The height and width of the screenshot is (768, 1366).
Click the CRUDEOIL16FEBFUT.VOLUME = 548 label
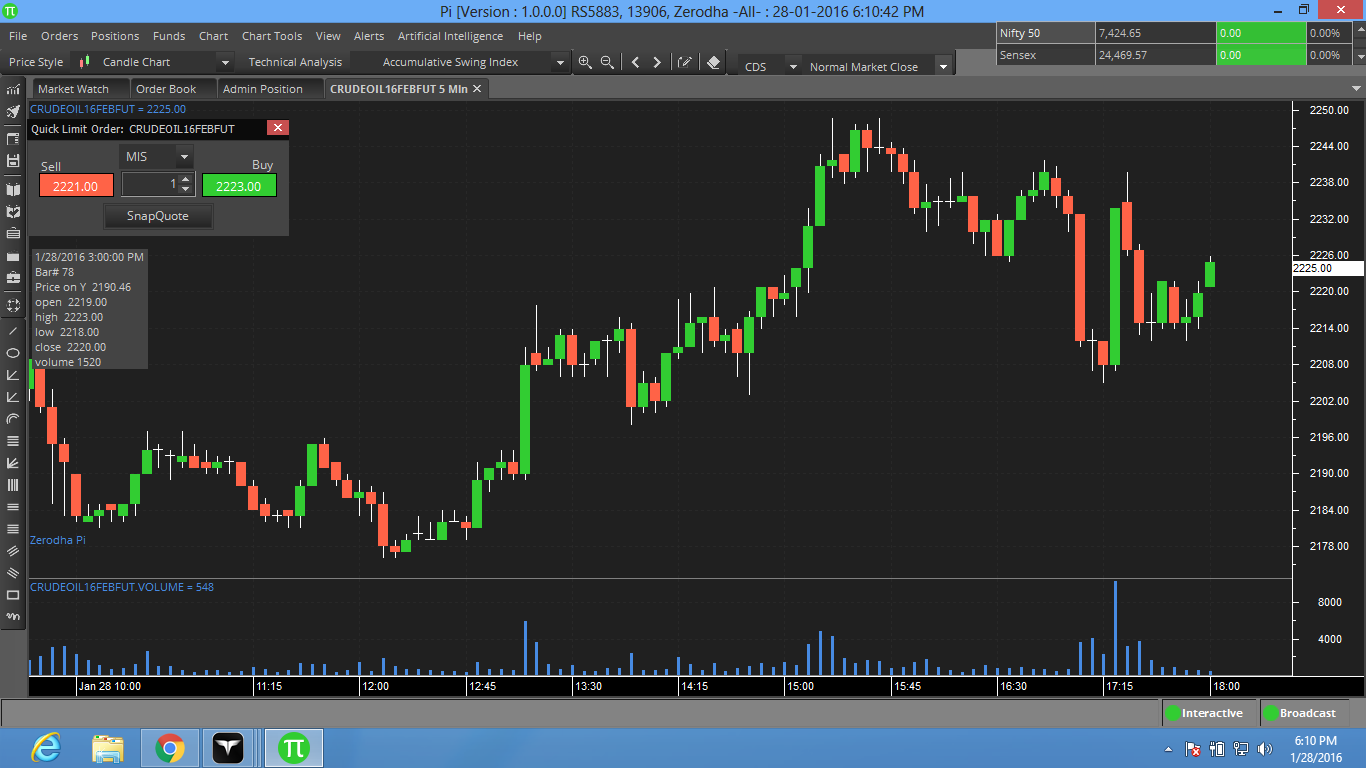coord(122,587)
